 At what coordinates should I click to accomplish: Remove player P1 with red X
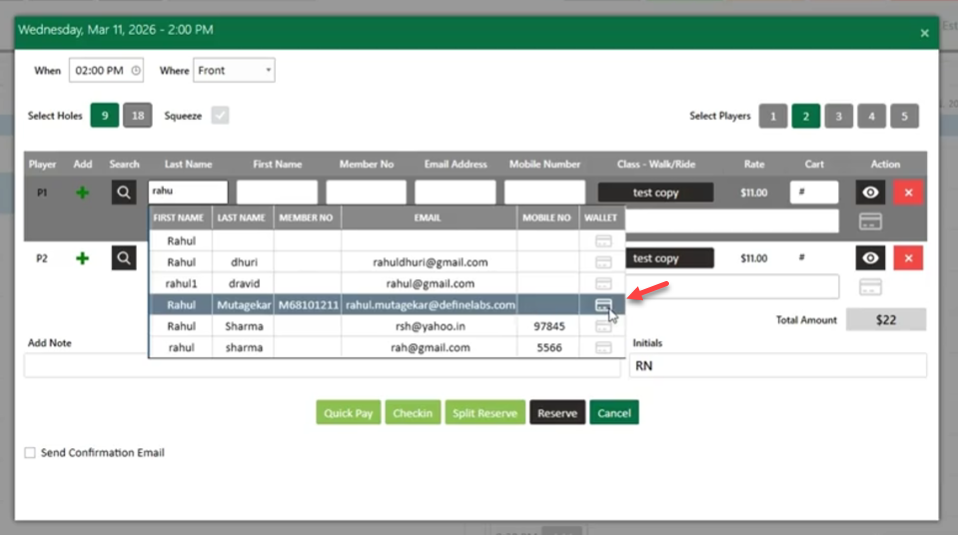(908, 192)
